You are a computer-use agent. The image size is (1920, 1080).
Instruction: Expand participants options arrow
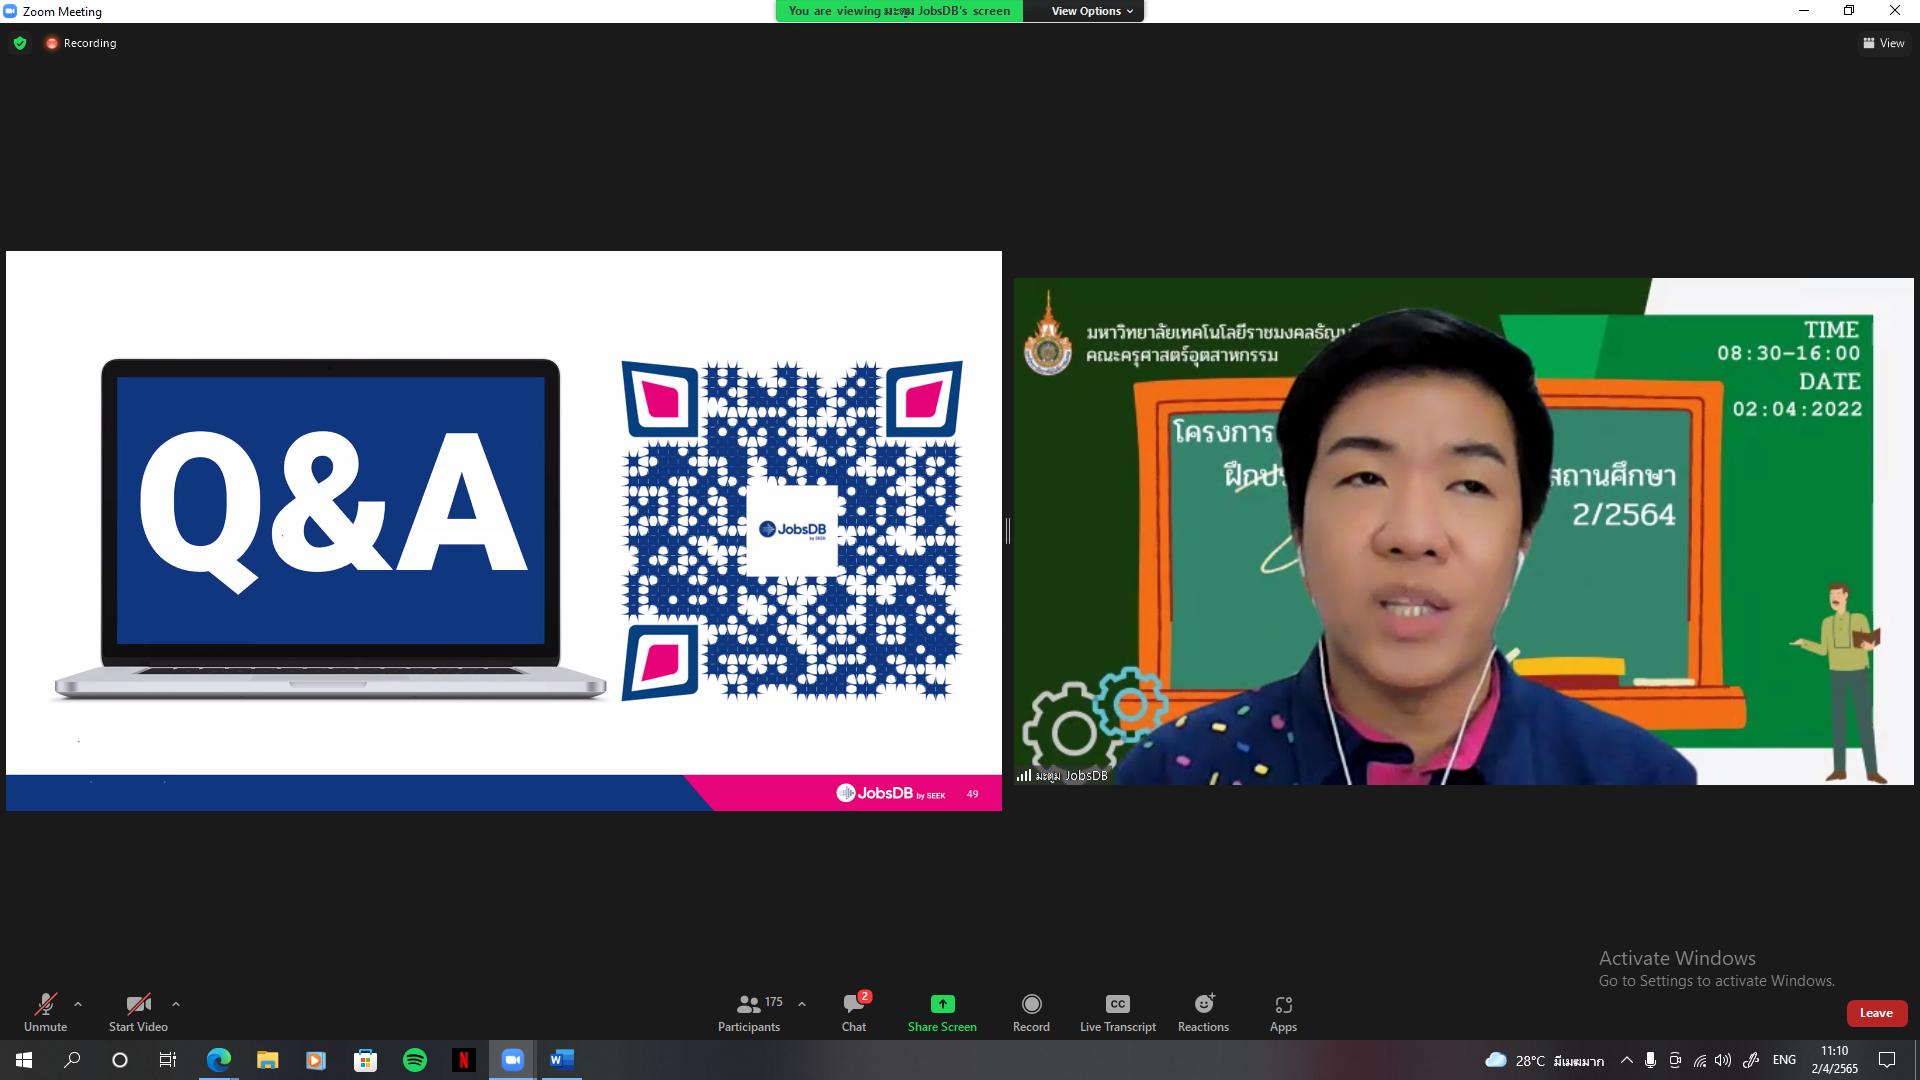[802, 1004]
